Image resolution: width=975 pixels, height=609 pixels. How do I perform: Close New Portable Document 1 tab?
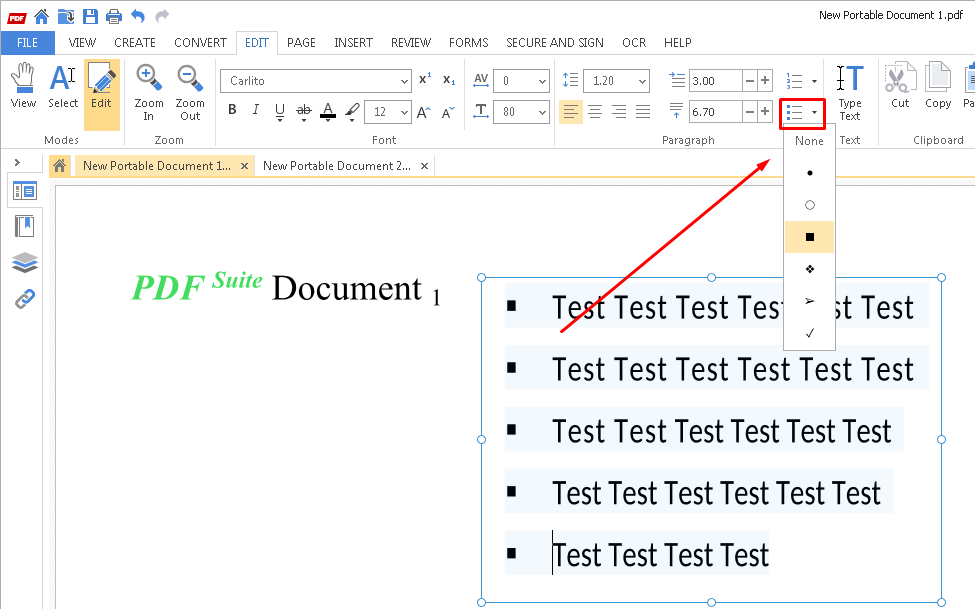click(244, 166)
